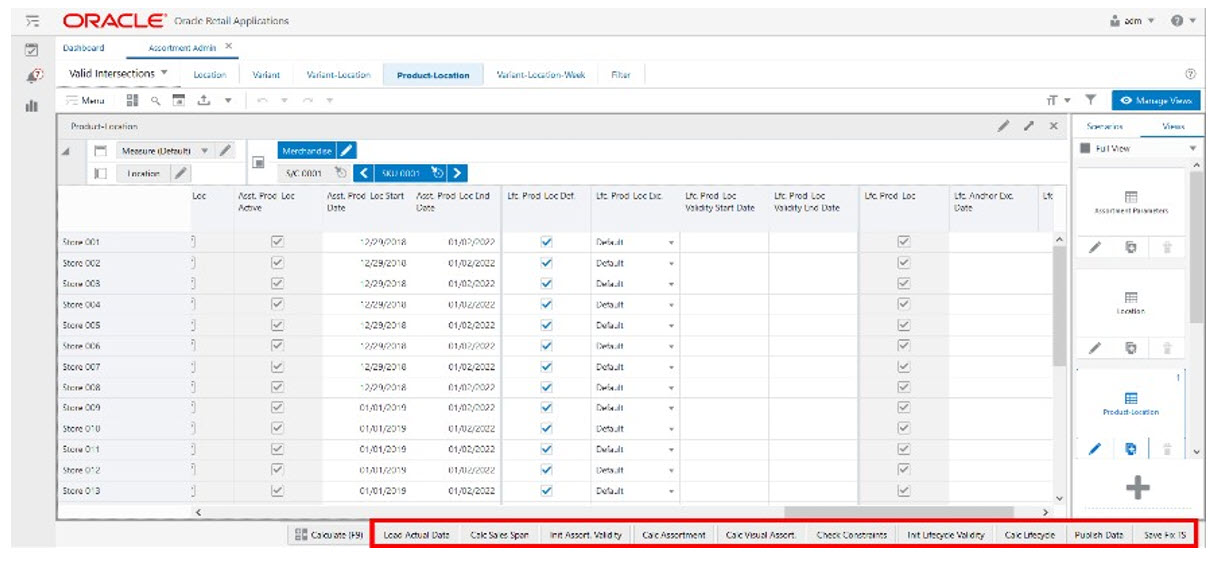The width and height of the screenshot is (1219, 561).
Task: Go to next SKU with right arrow
Action: click(x=457, y=174)
